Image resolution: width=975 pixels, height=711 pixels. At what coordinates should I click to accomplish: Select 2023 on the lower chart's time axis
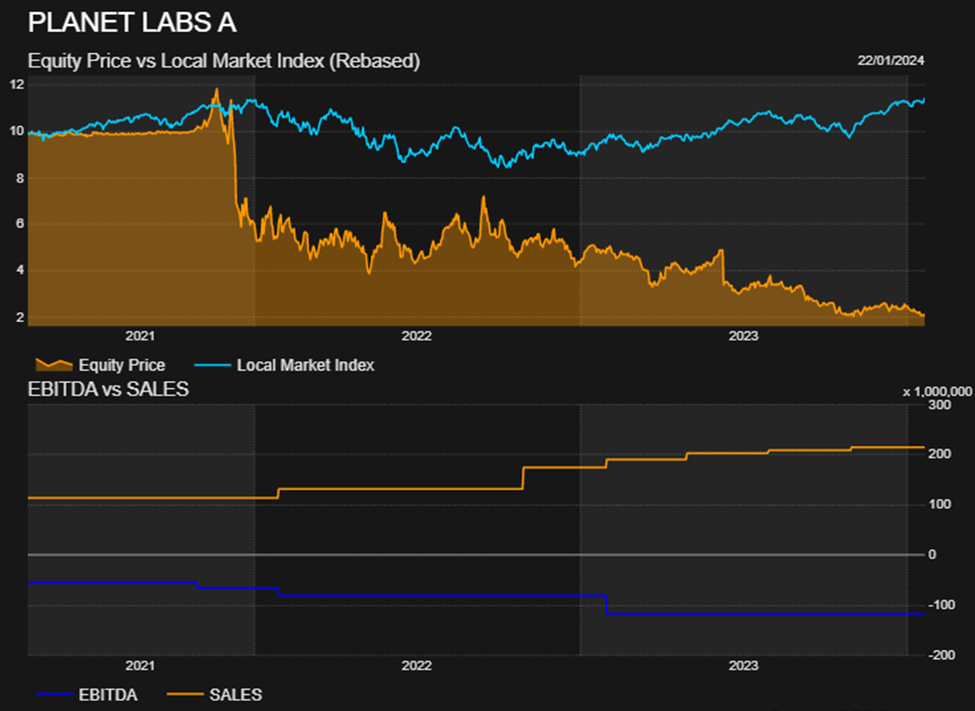tap(743, 665)
